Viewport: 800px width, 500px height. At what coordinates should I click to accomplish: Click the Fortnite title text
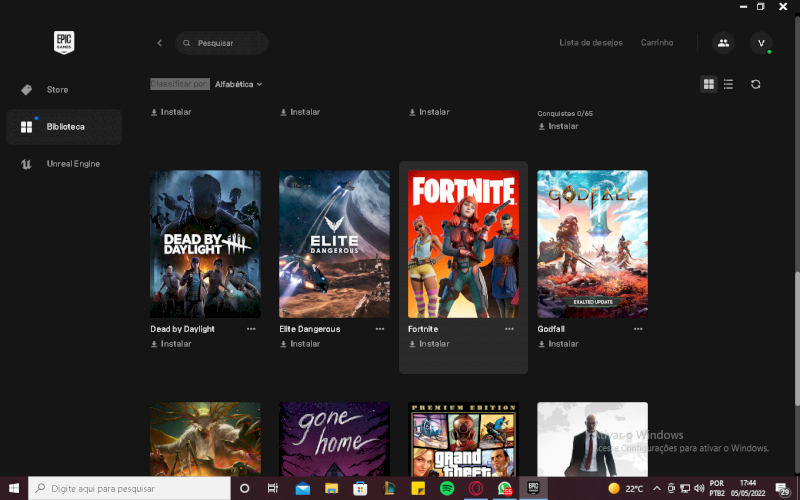[x=423, y=329]
